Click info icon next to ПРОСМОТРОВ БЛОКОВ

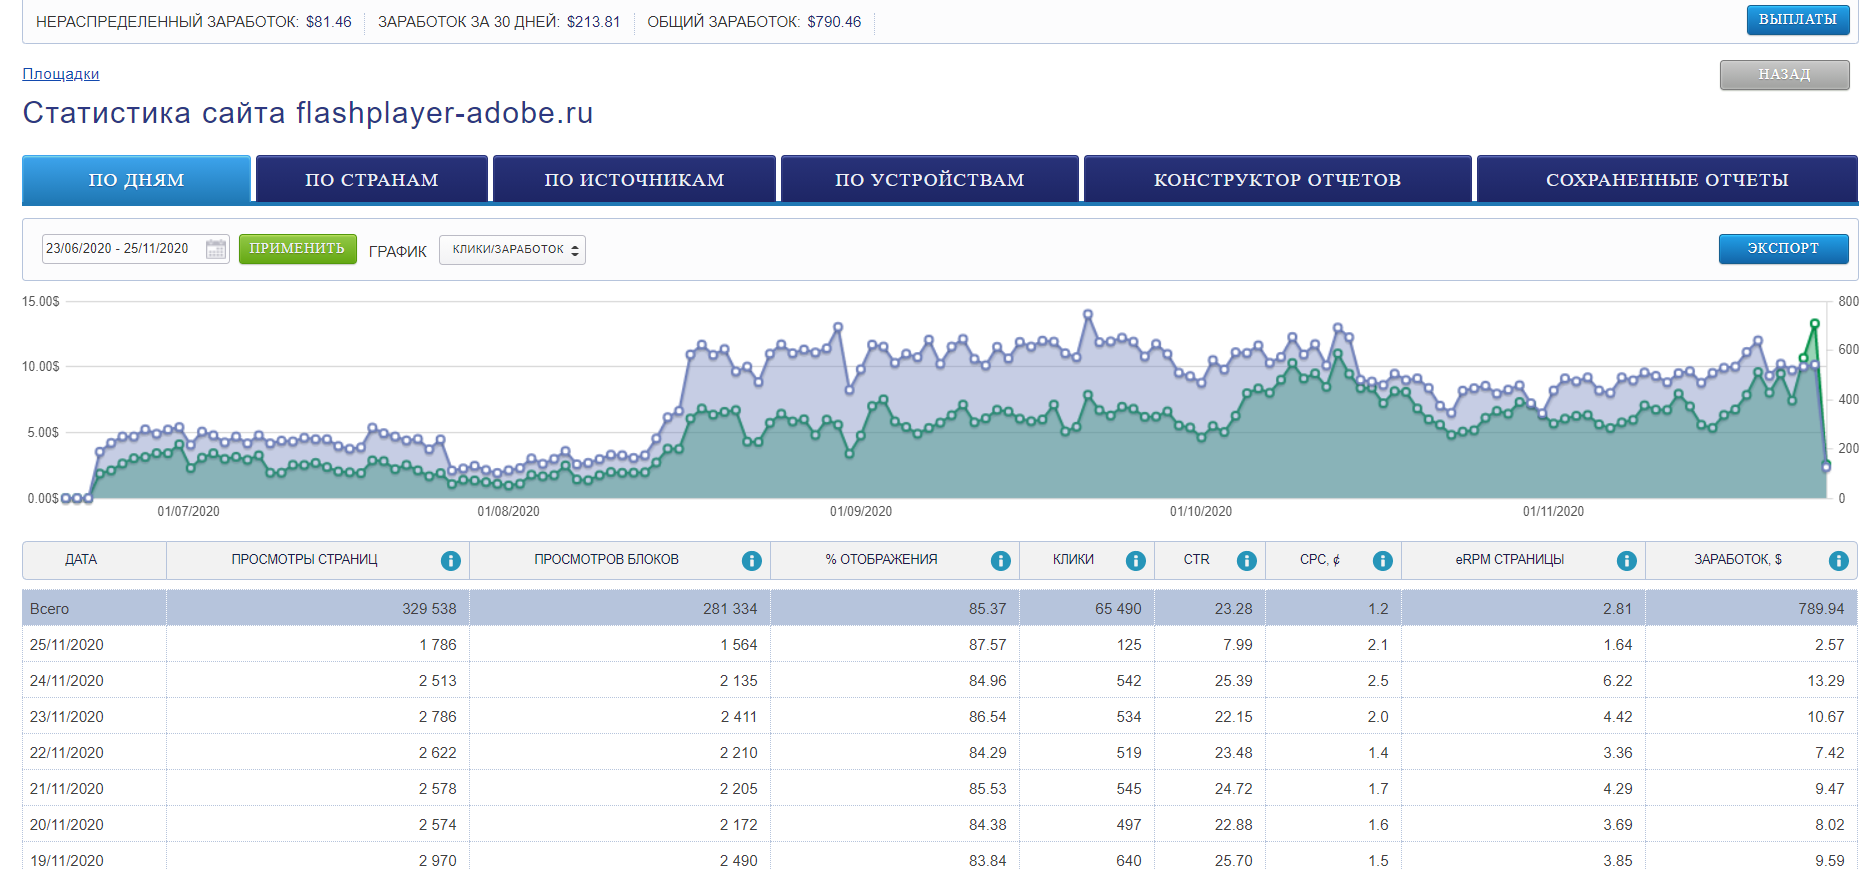[x=752, y=561]
